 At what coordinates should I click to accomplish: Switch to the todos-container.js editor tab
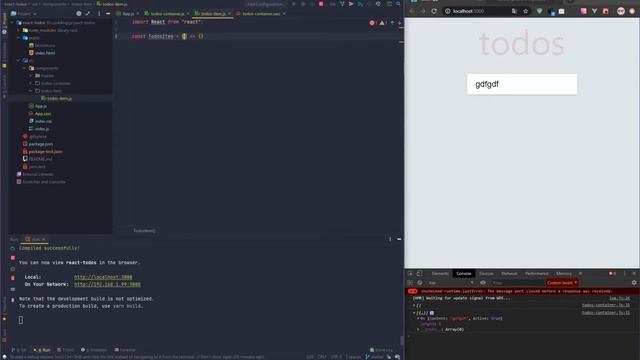tap(167, 13)
